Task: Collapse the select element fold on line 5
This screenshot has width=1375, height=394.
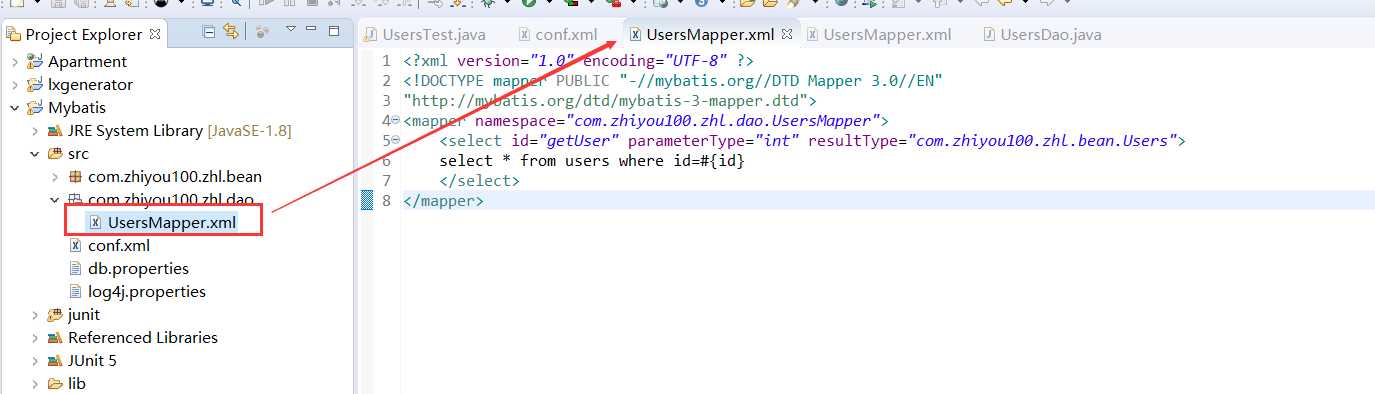Action: pos(396,140)
